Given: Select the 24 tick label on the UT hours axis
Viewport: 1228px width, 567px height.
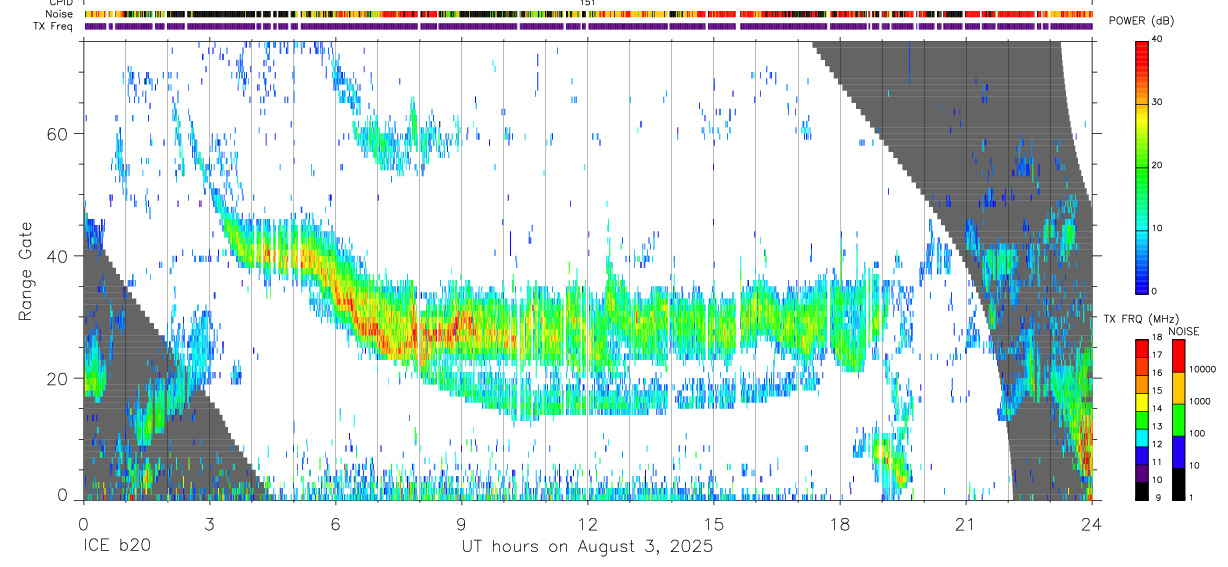Looking at the screenshot, I should point(1091,523).
